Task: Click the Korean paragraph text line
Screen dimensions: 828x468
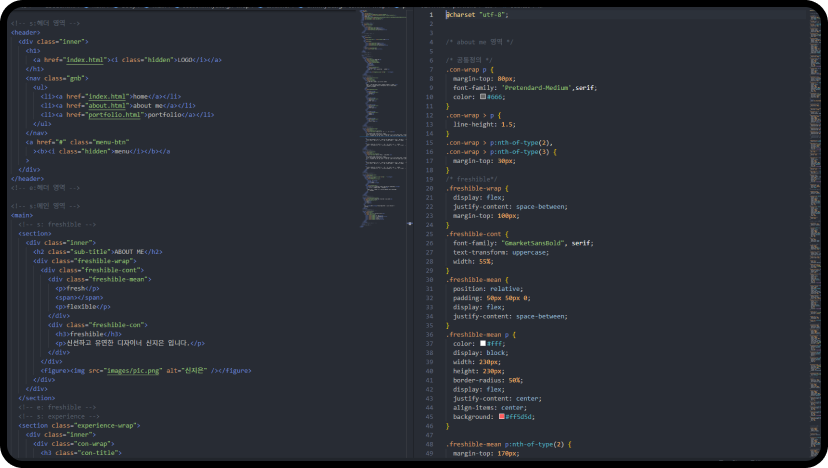Action: tap(130, 343)
